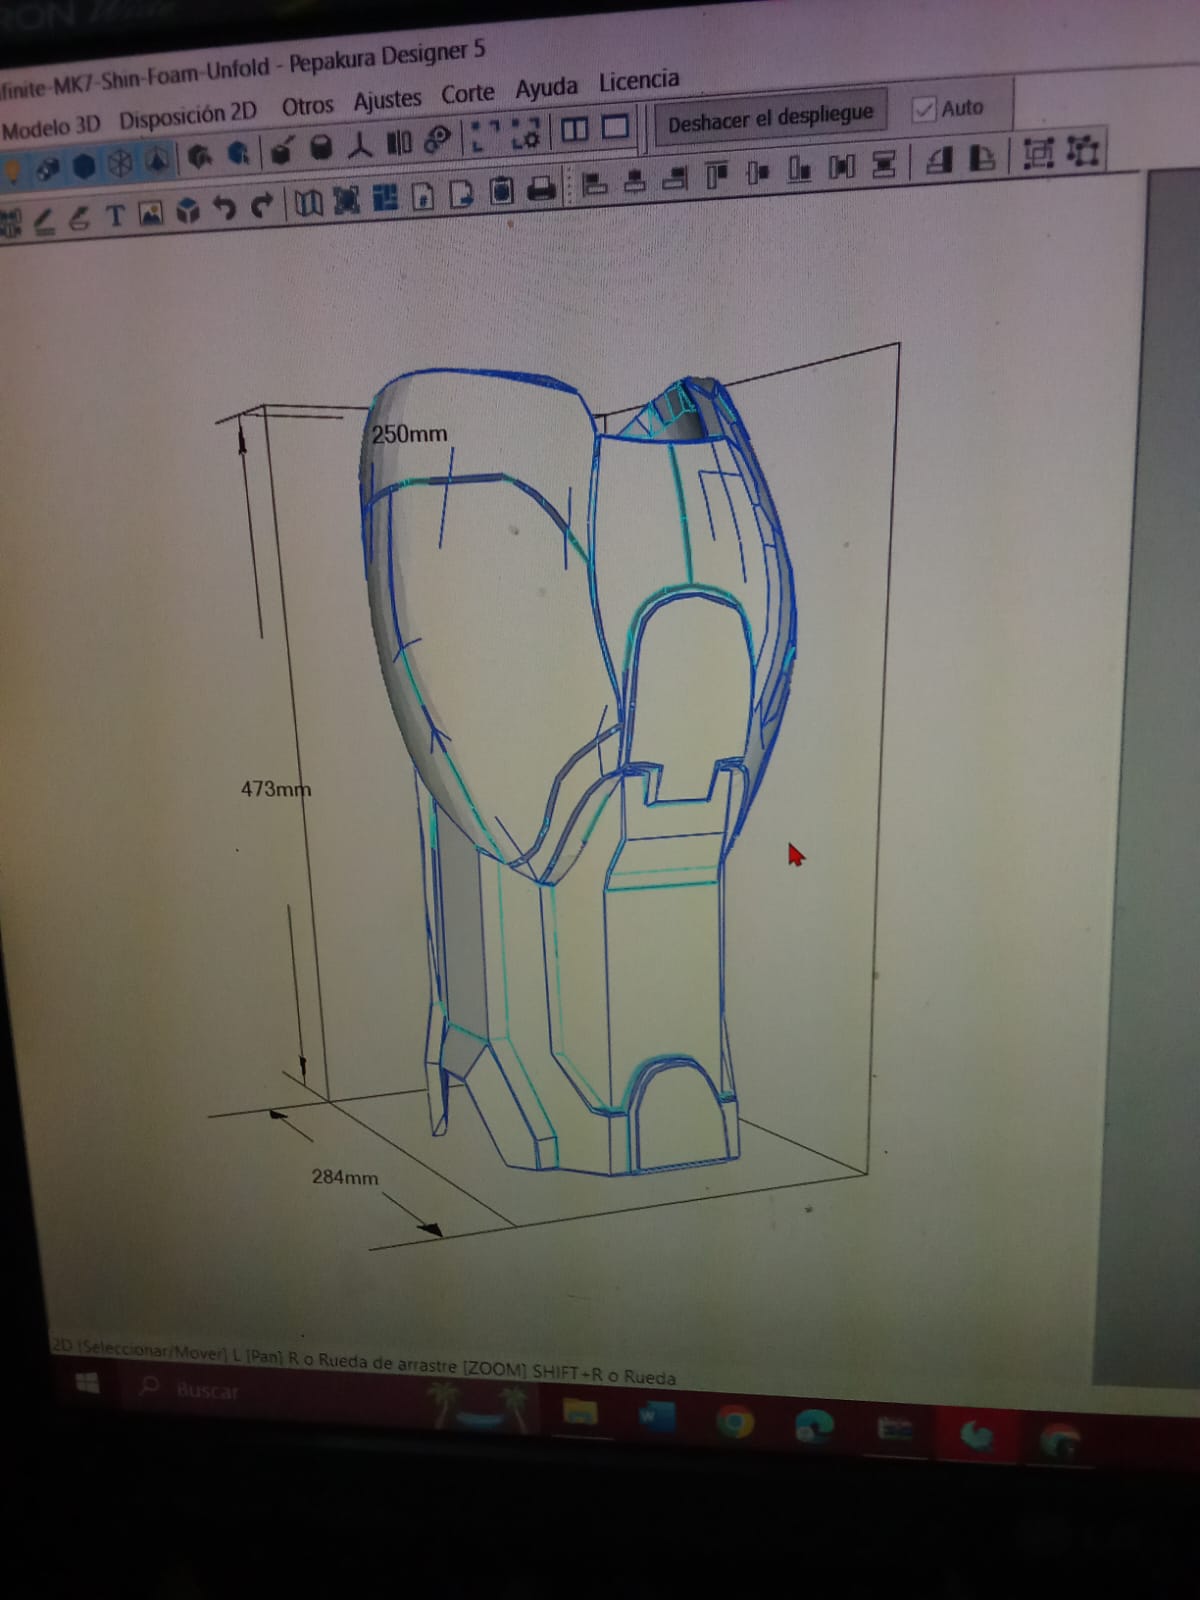1200x1600 pixels.
Task: Open the Ayuda menu
Action: [x=546, y=88]
